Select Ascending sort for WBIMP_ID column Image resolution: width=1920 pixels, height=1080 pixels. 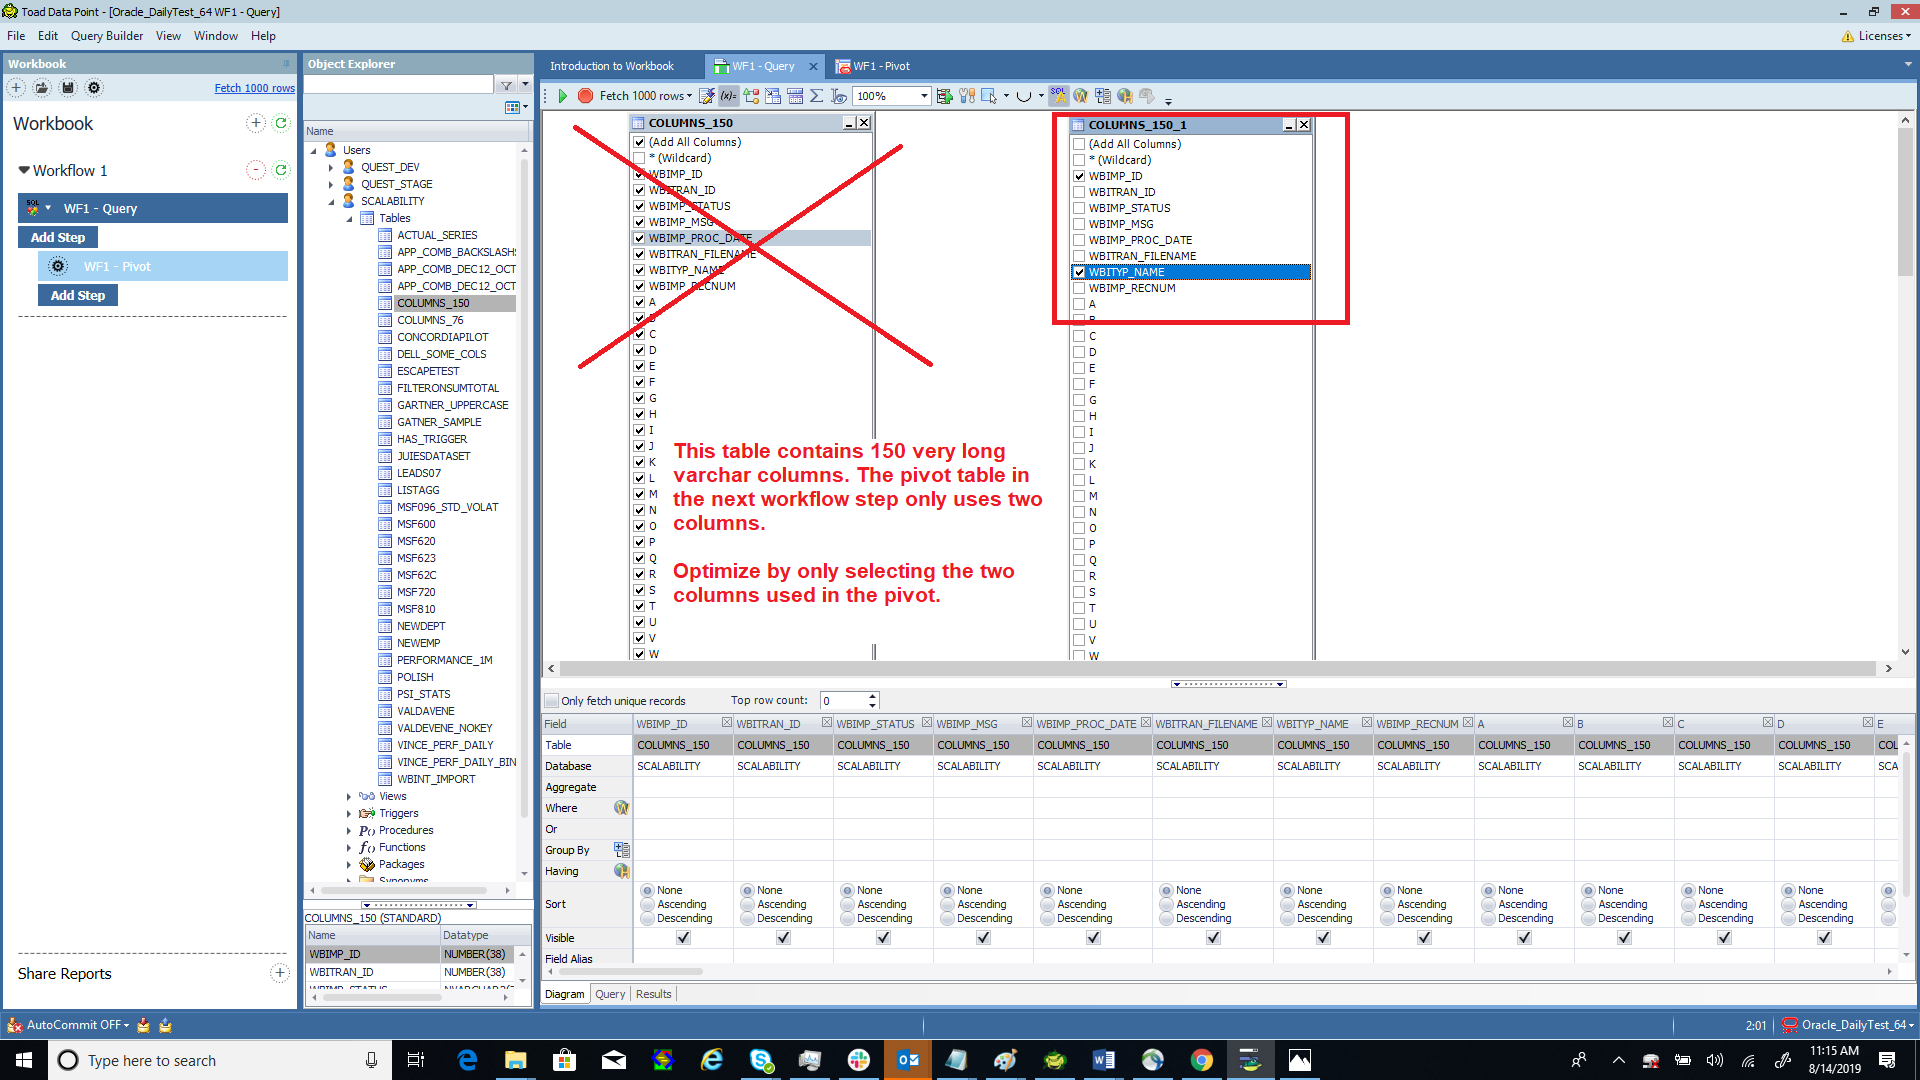(x=647, y=904)
